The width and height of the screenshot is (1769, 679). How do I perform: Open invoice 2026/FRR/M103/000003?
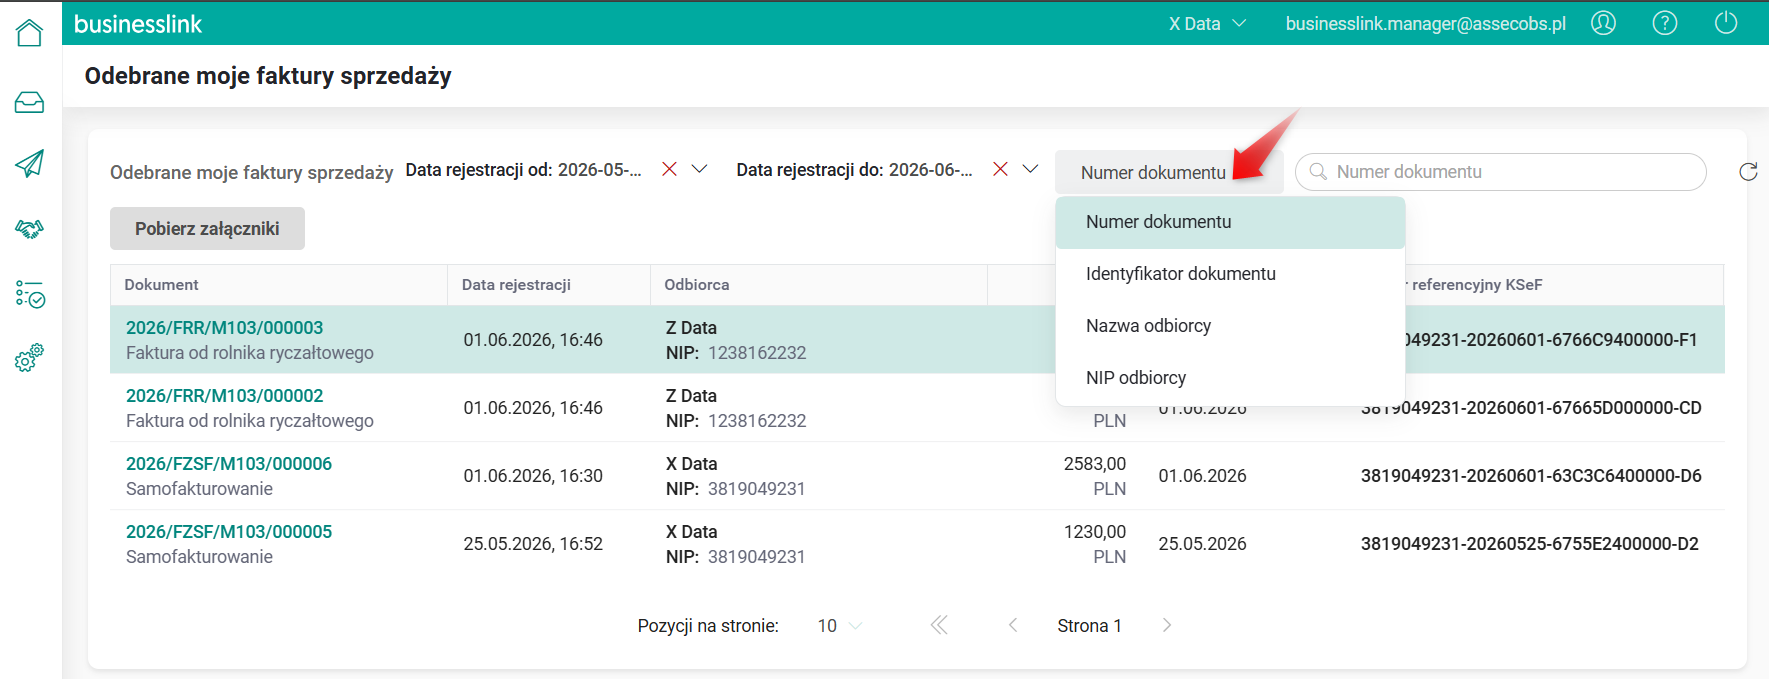pos(225,328)
